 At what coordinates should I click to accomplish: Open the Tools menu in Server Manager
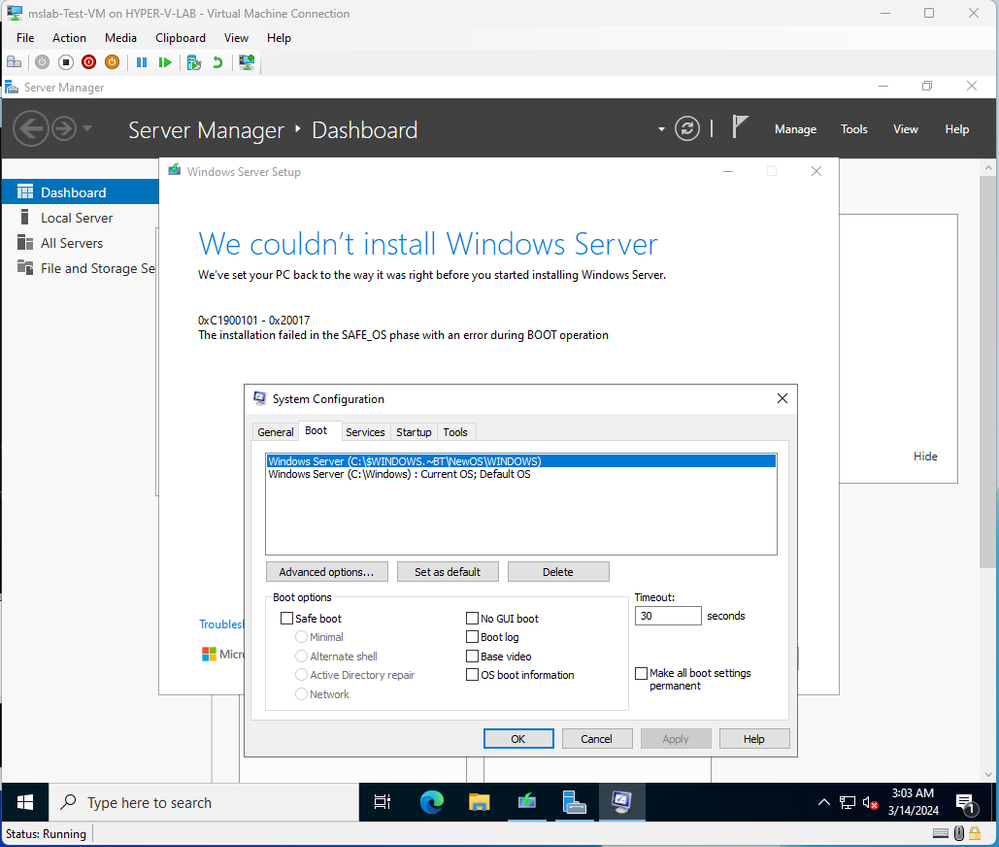pyautogui.click(x=854, y=129)
